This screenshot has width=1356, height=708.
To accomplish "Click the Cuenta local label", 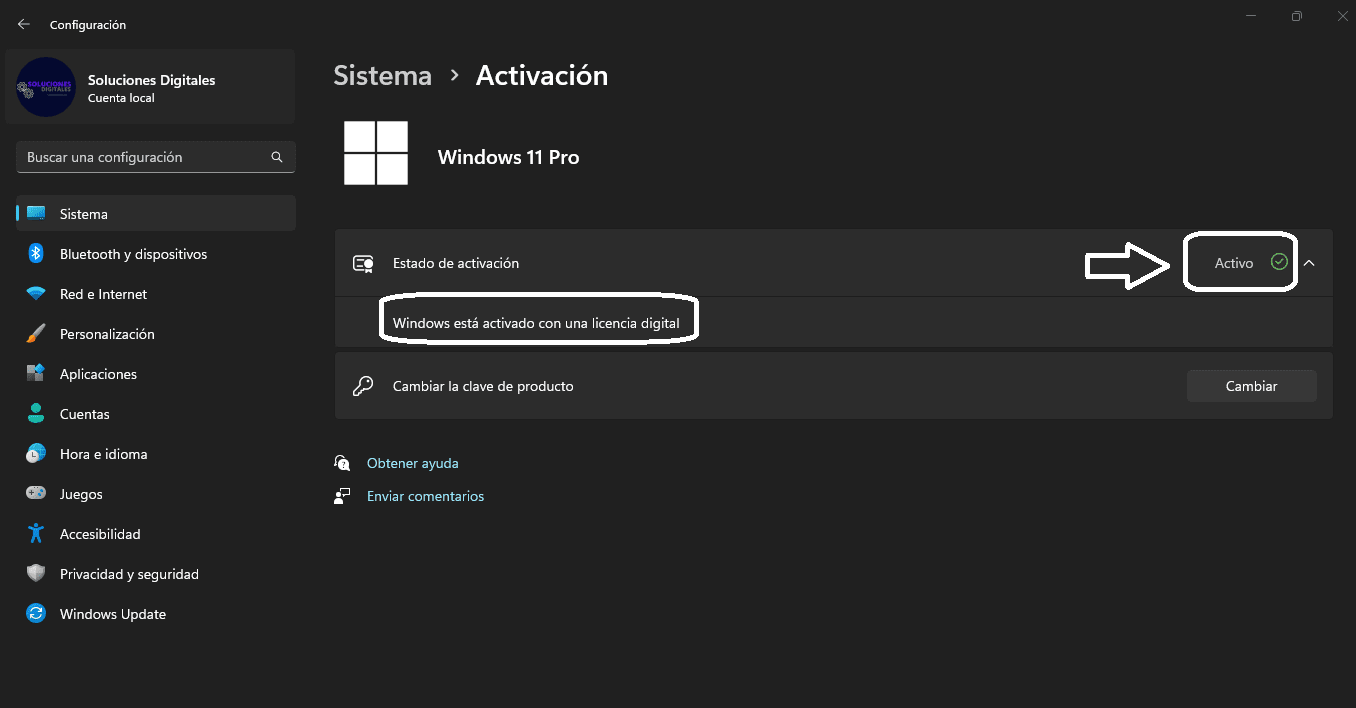I will 121,98.
